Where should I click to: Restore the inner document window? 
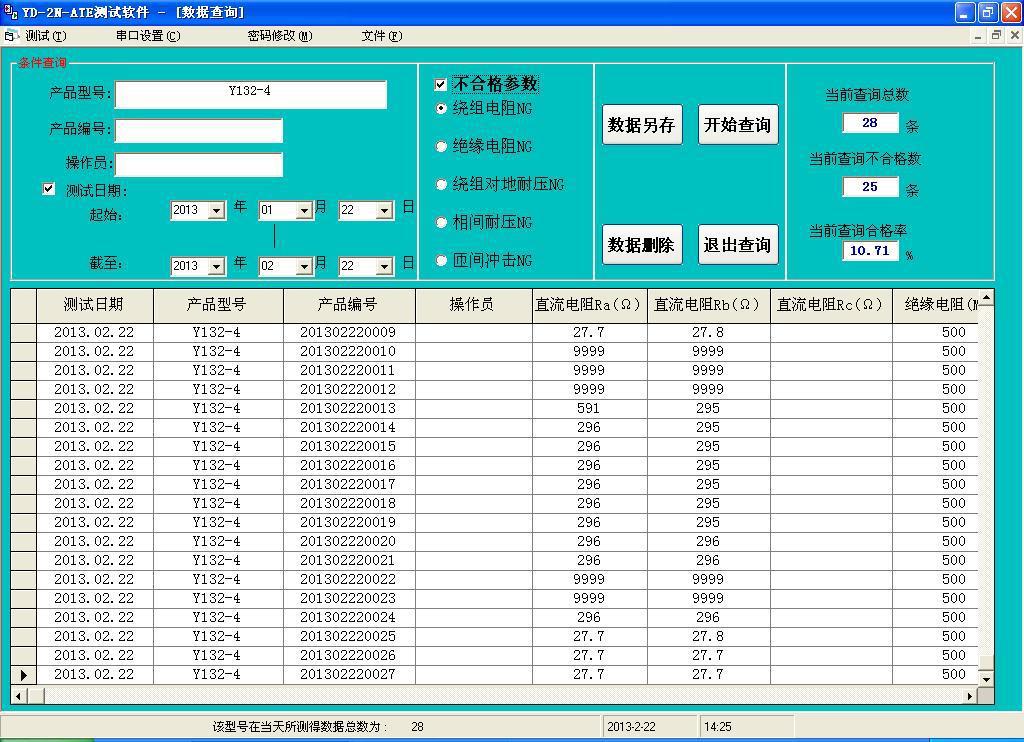996,36
